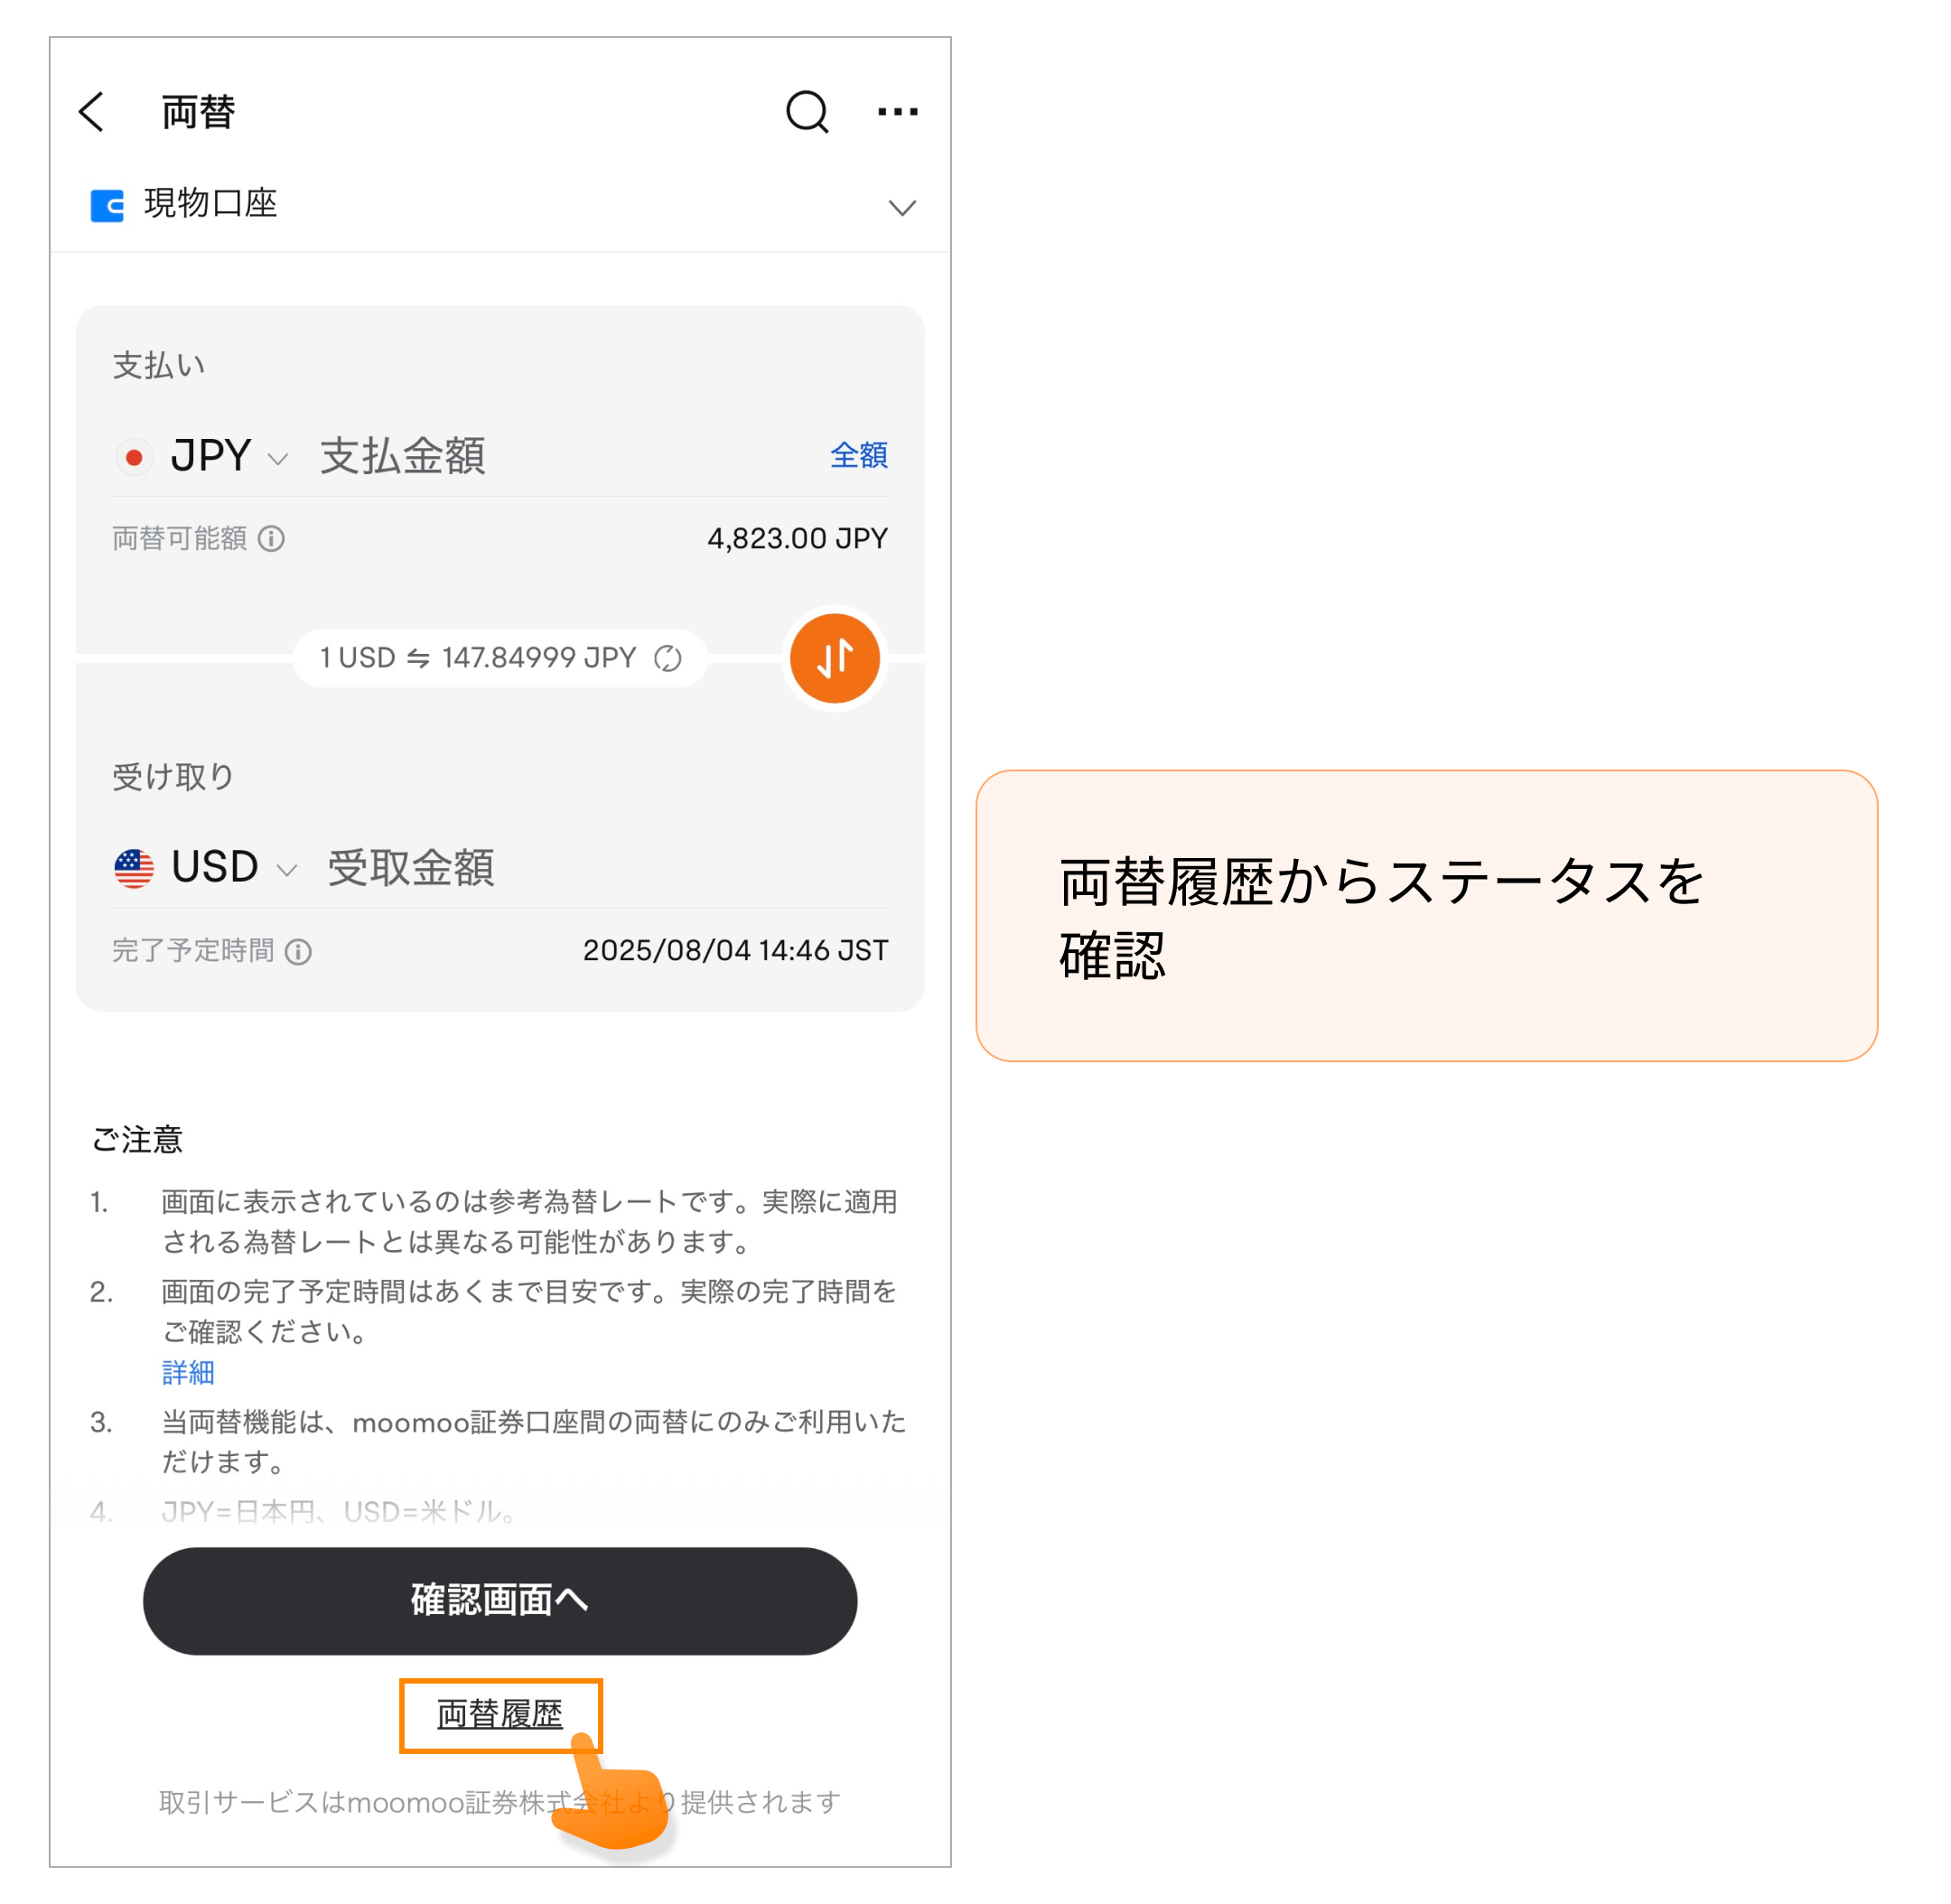Screen dimensions: 1951x1904
Task: Open the three-dot more options menu
Action: pos(897,112)
